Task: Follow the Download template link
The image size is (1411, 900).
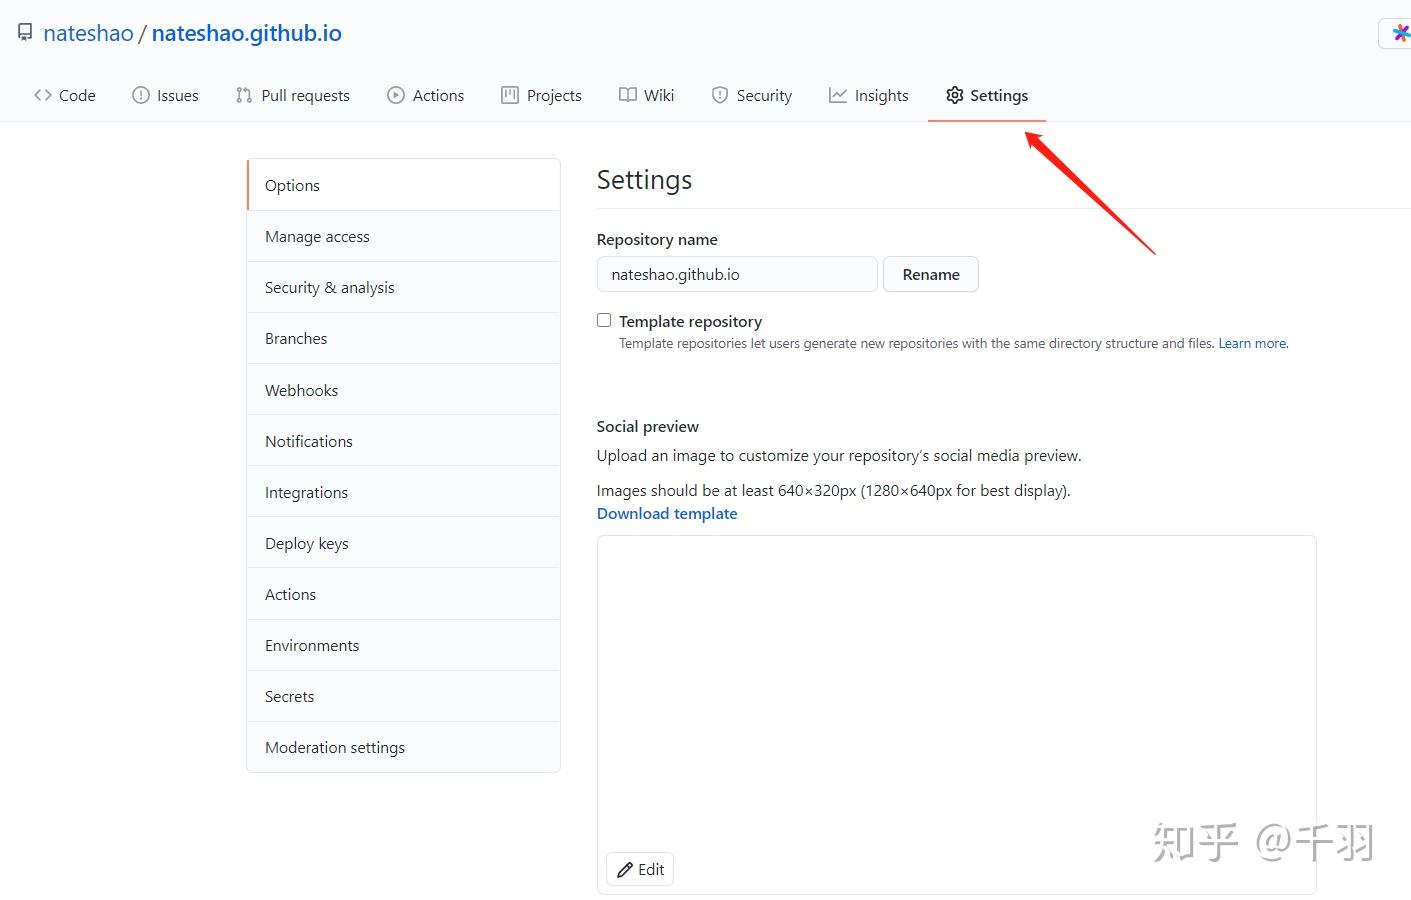Action: (x=667, y=514)
